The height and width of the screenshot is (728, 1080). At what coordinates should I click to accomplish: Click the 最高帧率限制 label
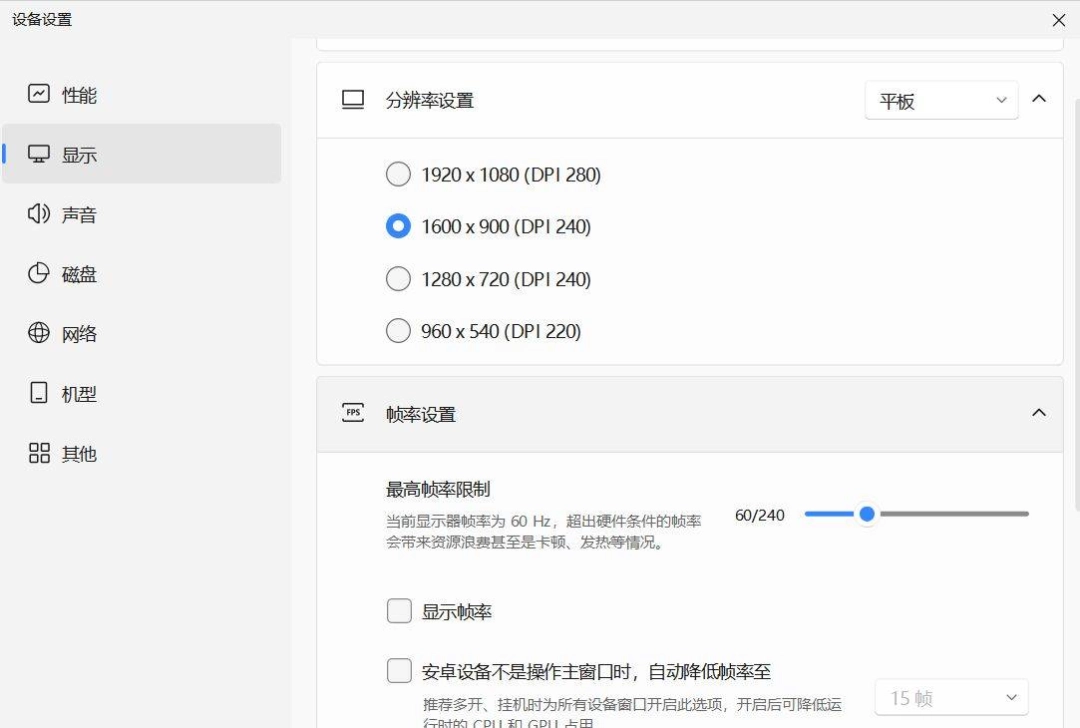click(x=438, y=490)
